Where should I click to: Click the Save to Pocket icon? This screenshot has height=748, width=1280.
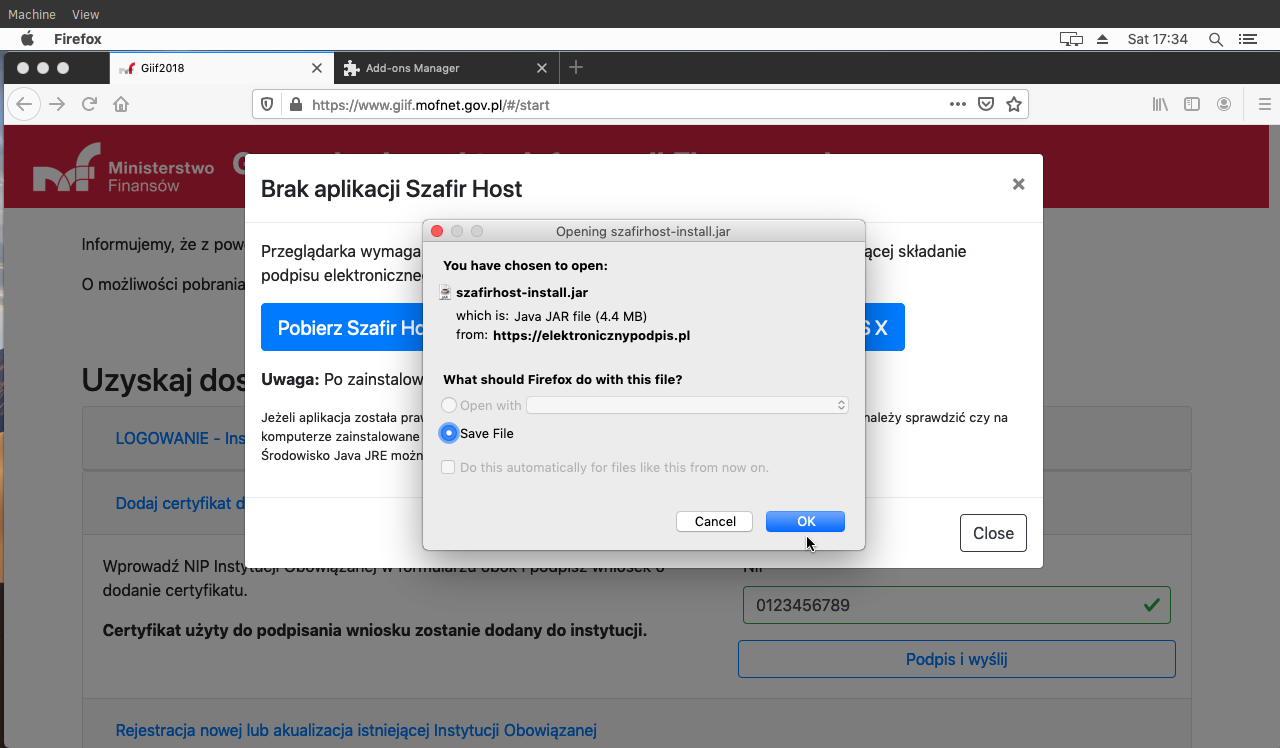(985, 104)
